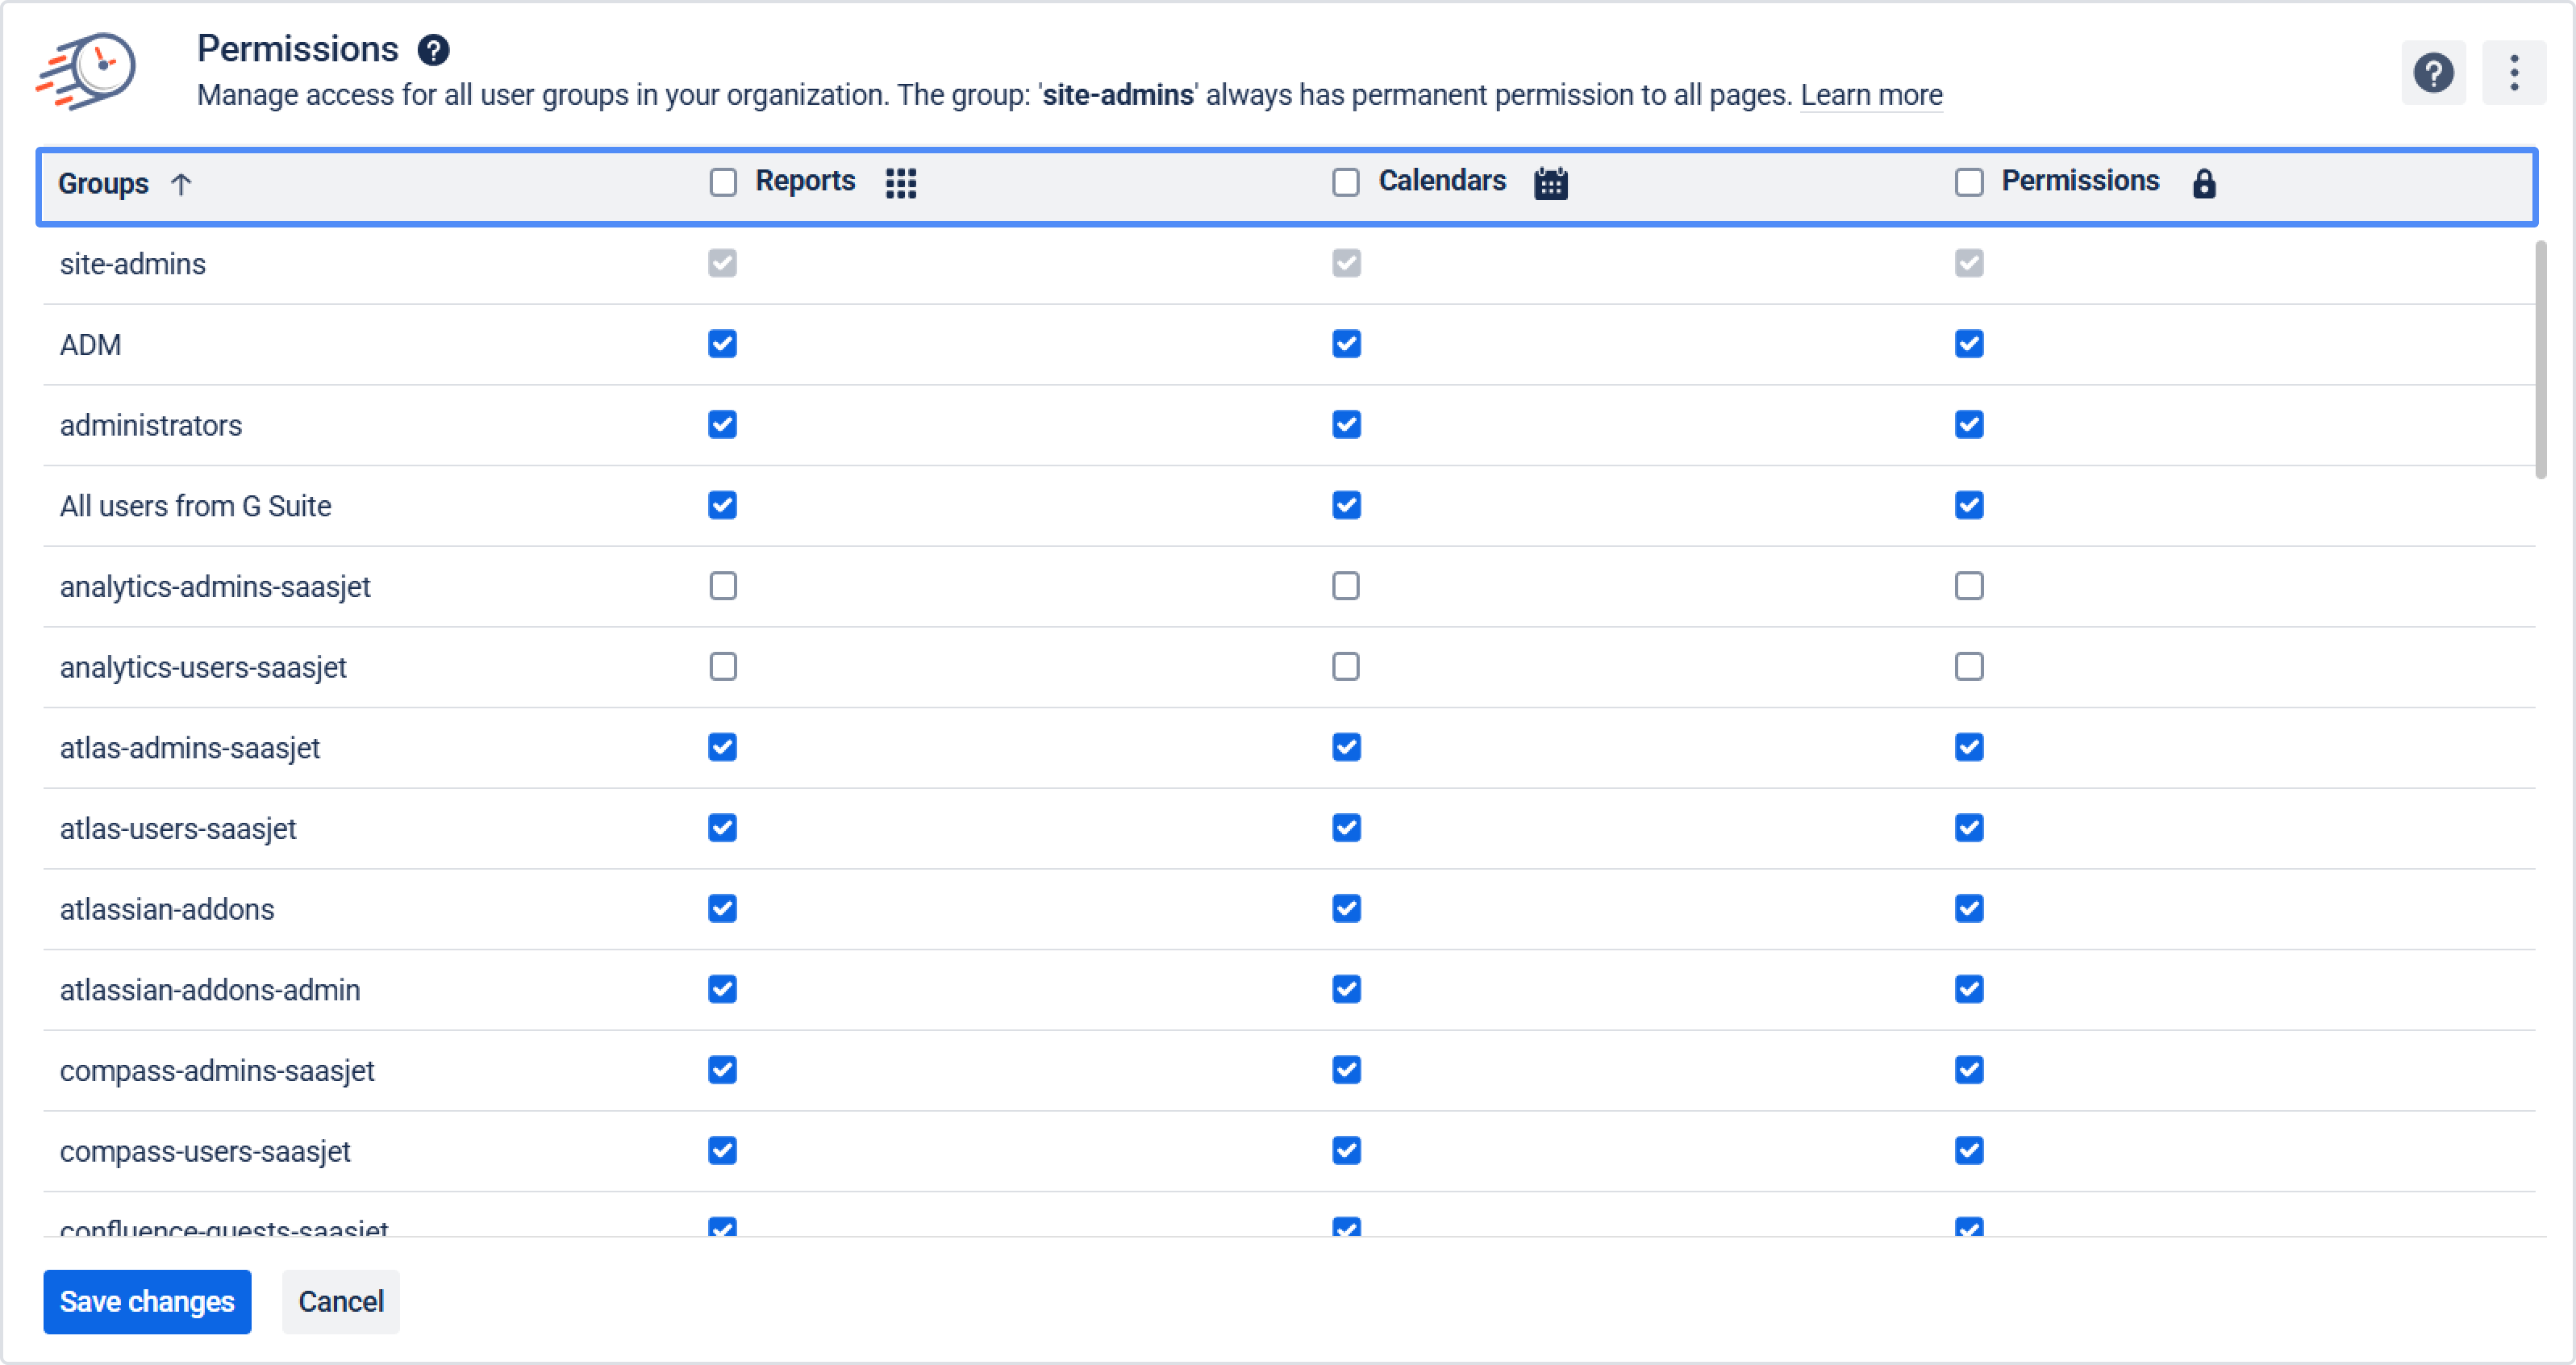Click the Calendars calendar icon in header
This screenshot has width=2576, height=1365.
[x=1551, y=183]
